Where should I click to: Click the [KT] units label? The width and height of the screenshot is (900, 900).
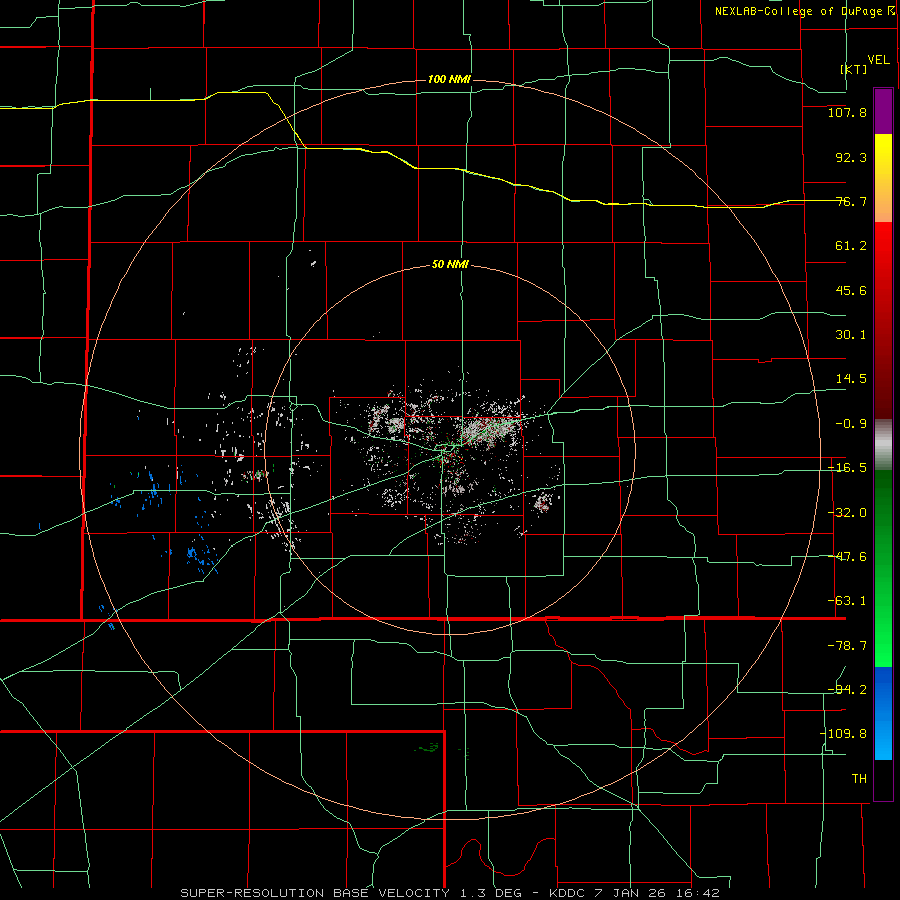coord(854,69)
